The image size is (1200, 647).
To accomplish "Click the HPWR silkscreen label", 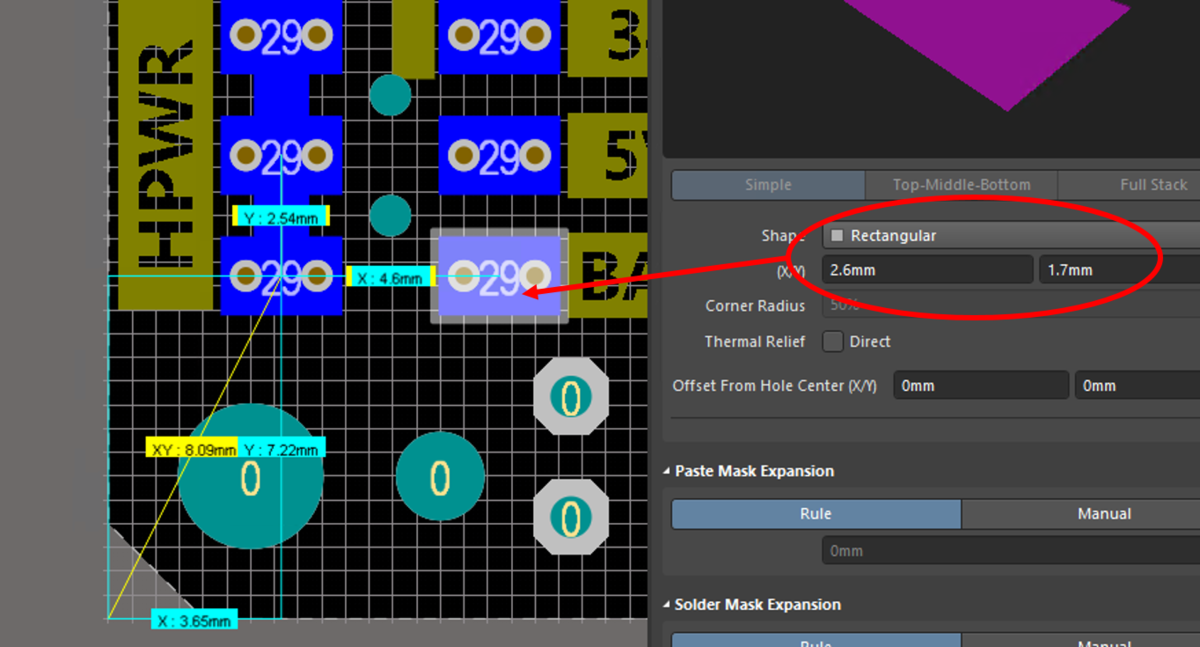I will pyautogui.click(x=165, y=155).
